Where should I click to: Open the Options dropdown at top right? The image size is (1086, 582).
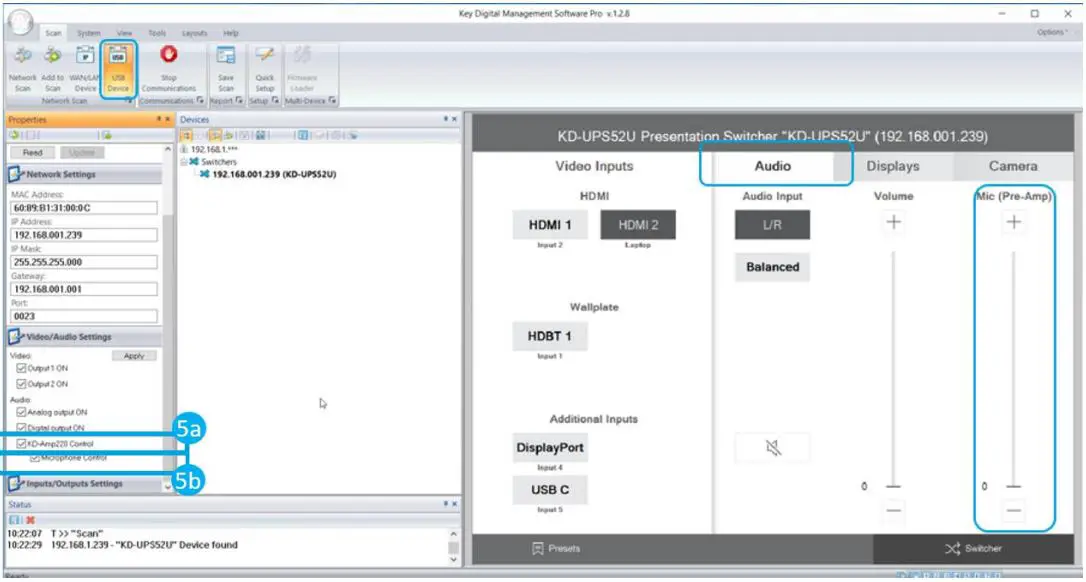point(1052,32)
